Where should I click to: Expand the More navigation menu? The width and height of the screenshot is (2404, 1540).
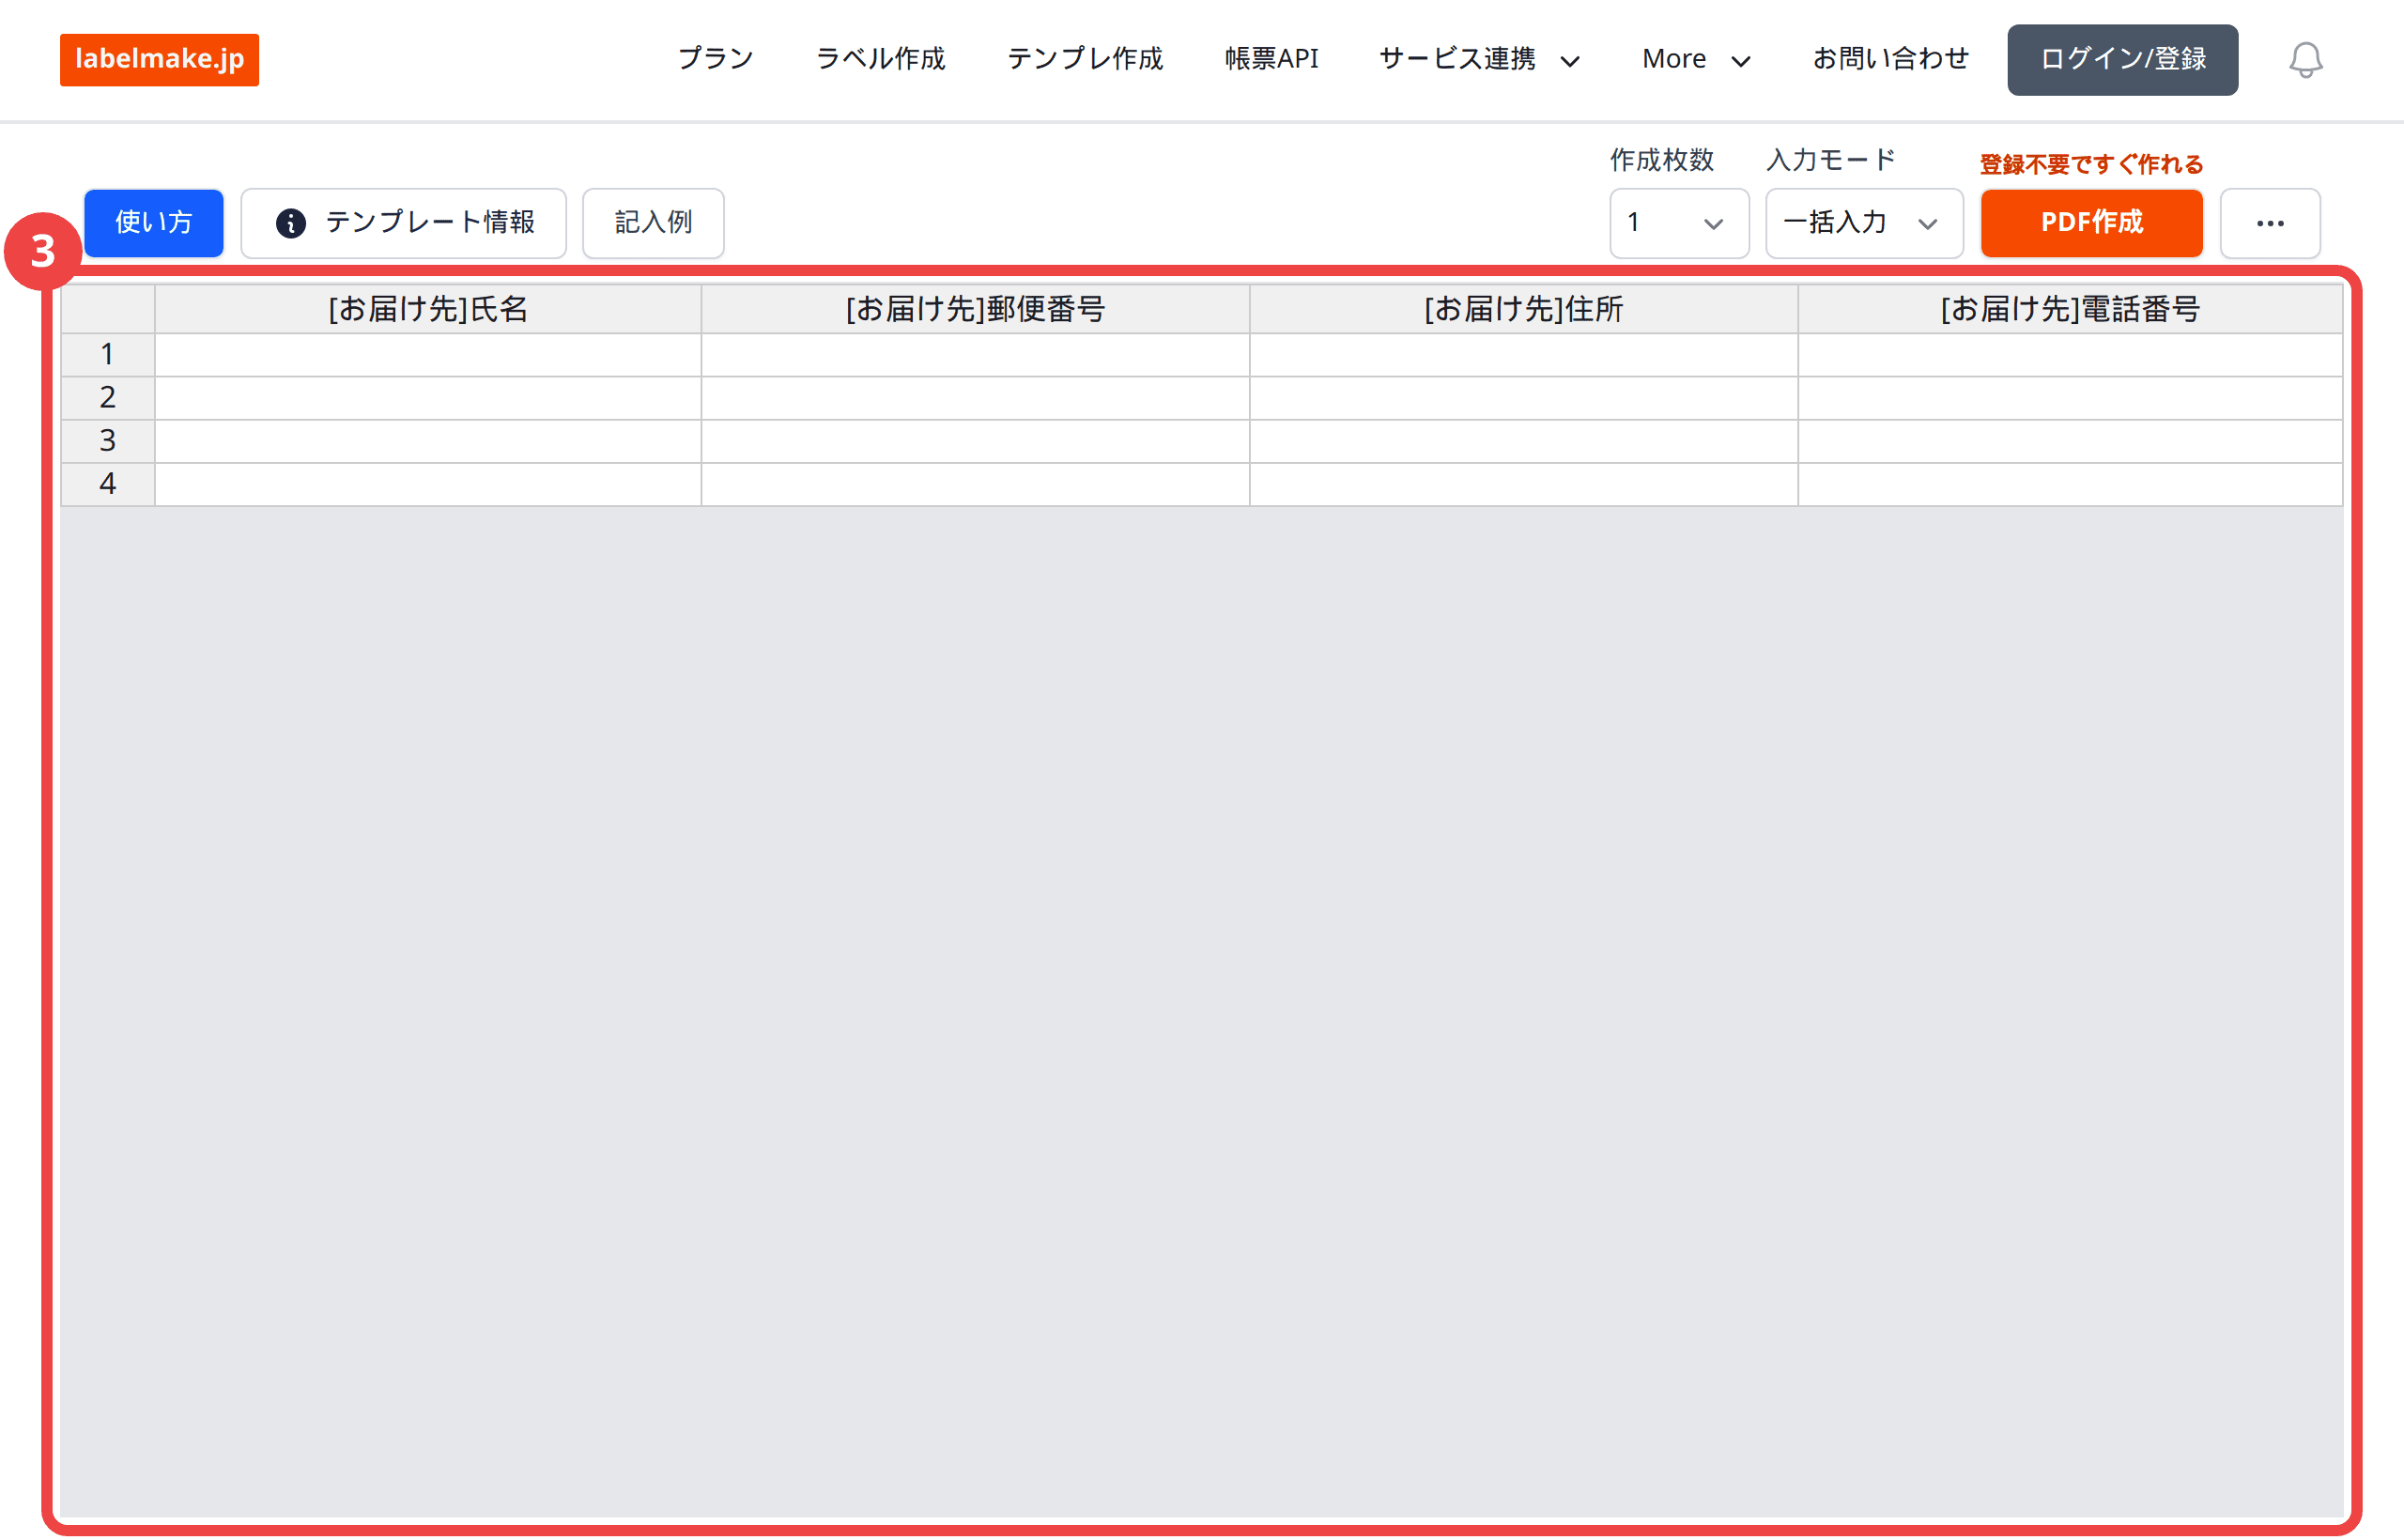point(1696,59)
